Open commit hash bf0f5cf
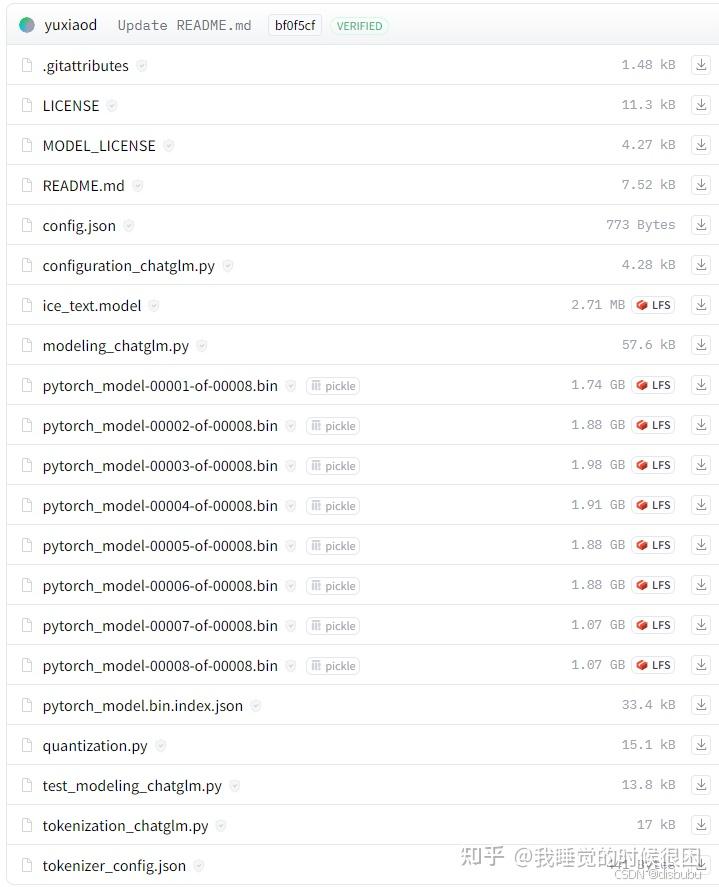Viewport: 719px width, 887px height. (295, 25)
